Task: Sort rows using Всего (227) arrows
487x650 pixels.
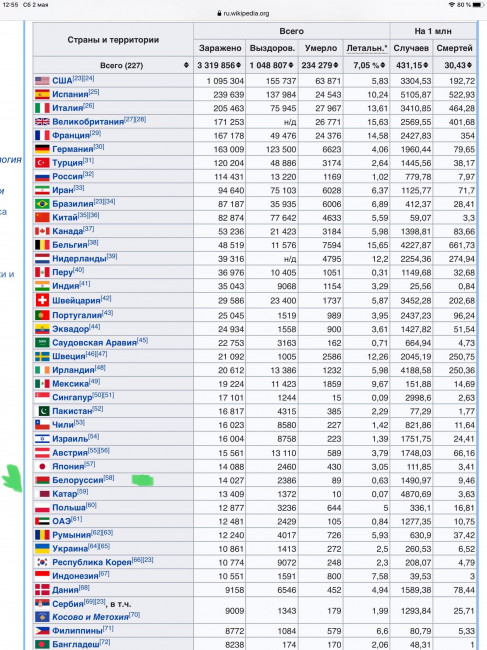Action: pyautogui.click(x=186, y=65)
